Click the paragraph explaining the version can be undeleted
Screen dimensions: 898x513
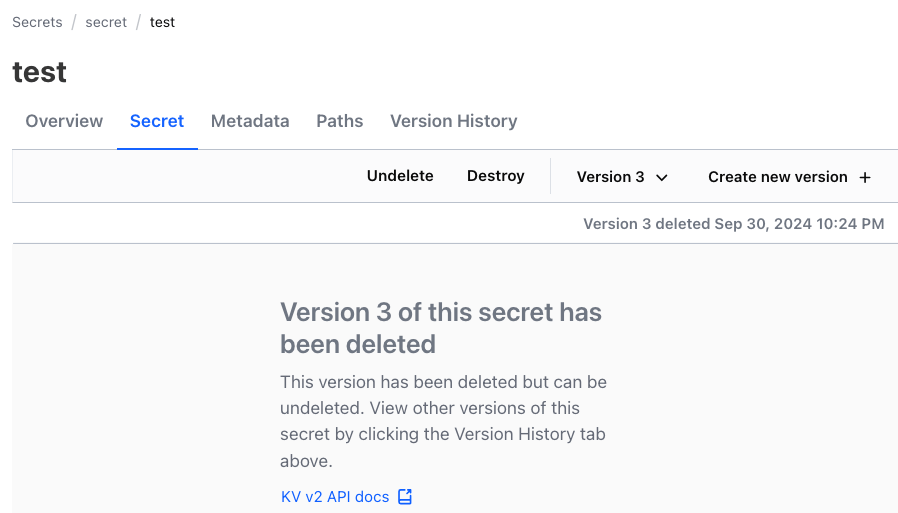click(x=443, y=421)
